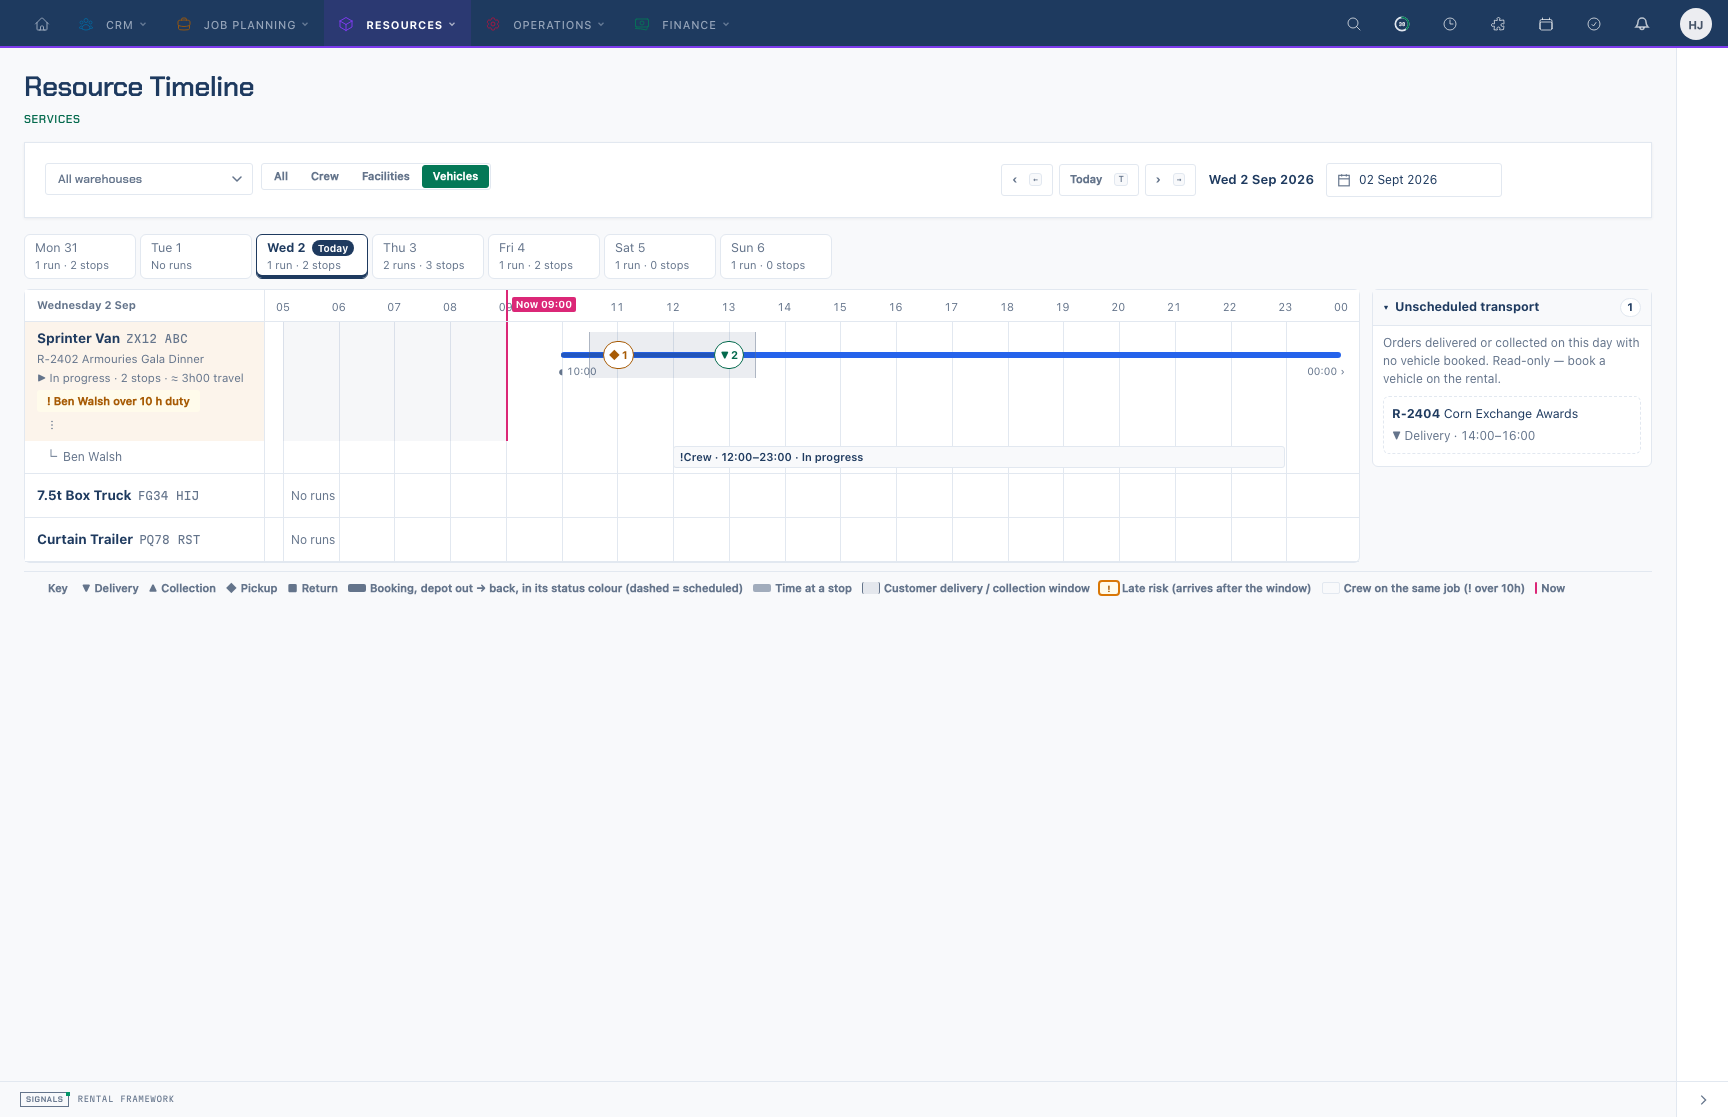Expand the Job Planning menu
Image resolution: width=1728 pixels, height=1117 pixels.
click(242, 24)
